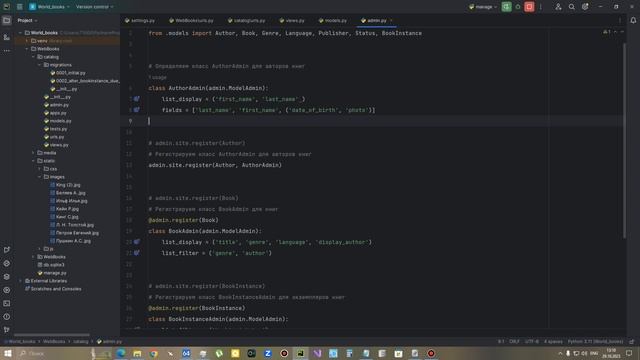Open the Python Packages tool window icon
This screenshot has height=360, width=640.
[7, 276]
